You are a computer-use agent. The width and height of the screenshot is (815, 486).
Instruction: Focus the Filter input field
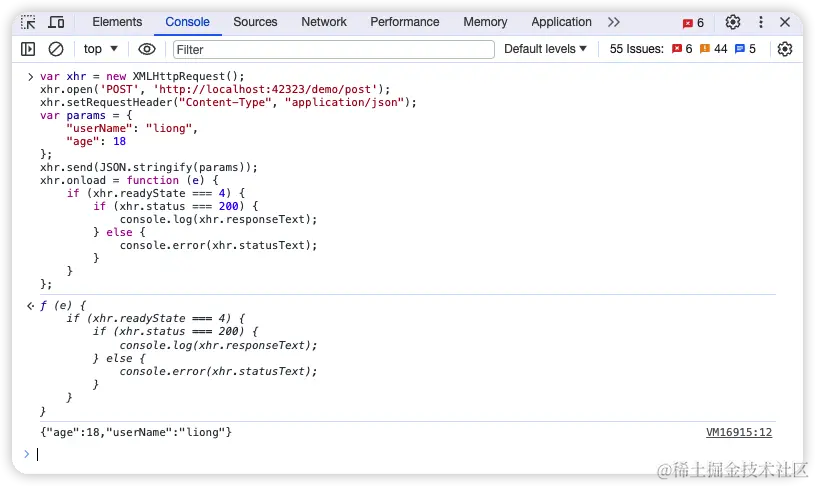pos(334,49)
